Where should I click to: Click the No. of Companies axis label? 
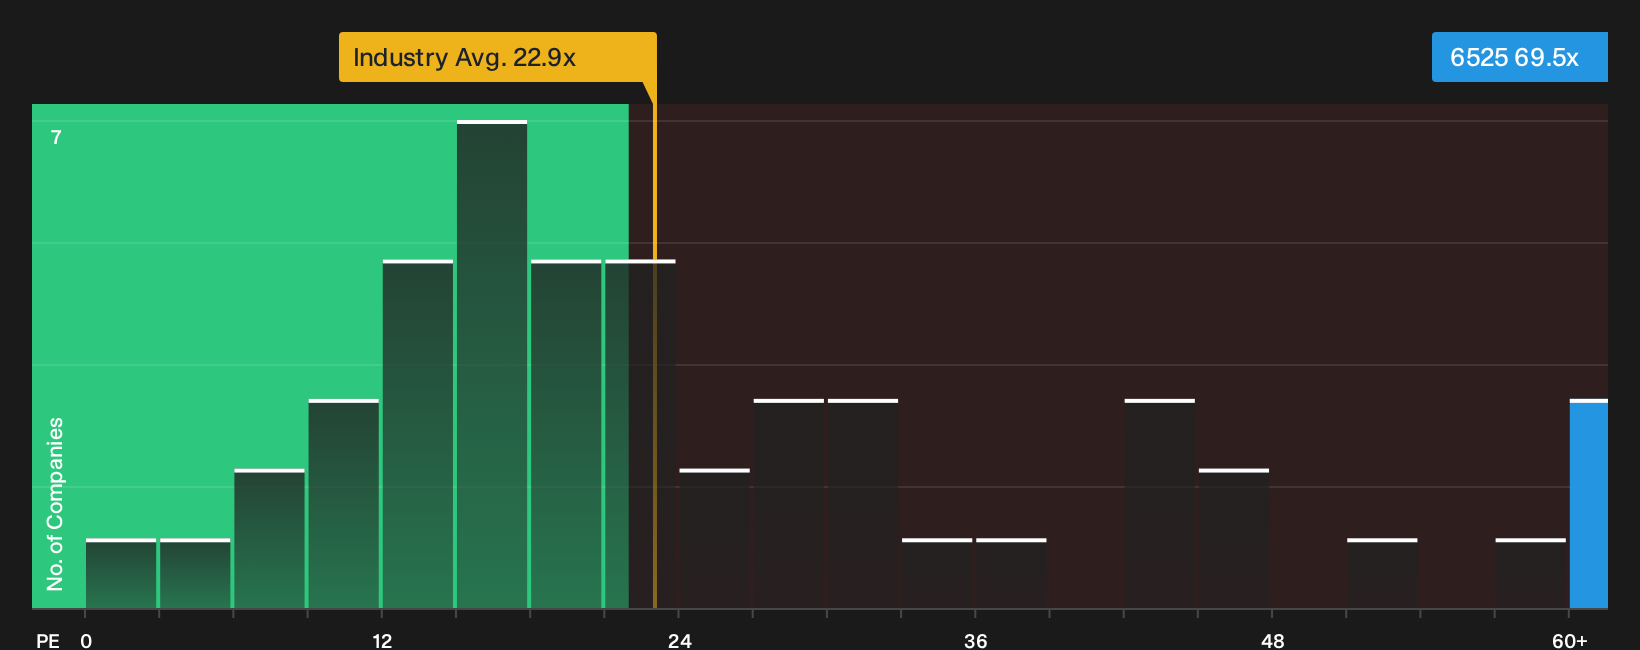pos(55,504)
